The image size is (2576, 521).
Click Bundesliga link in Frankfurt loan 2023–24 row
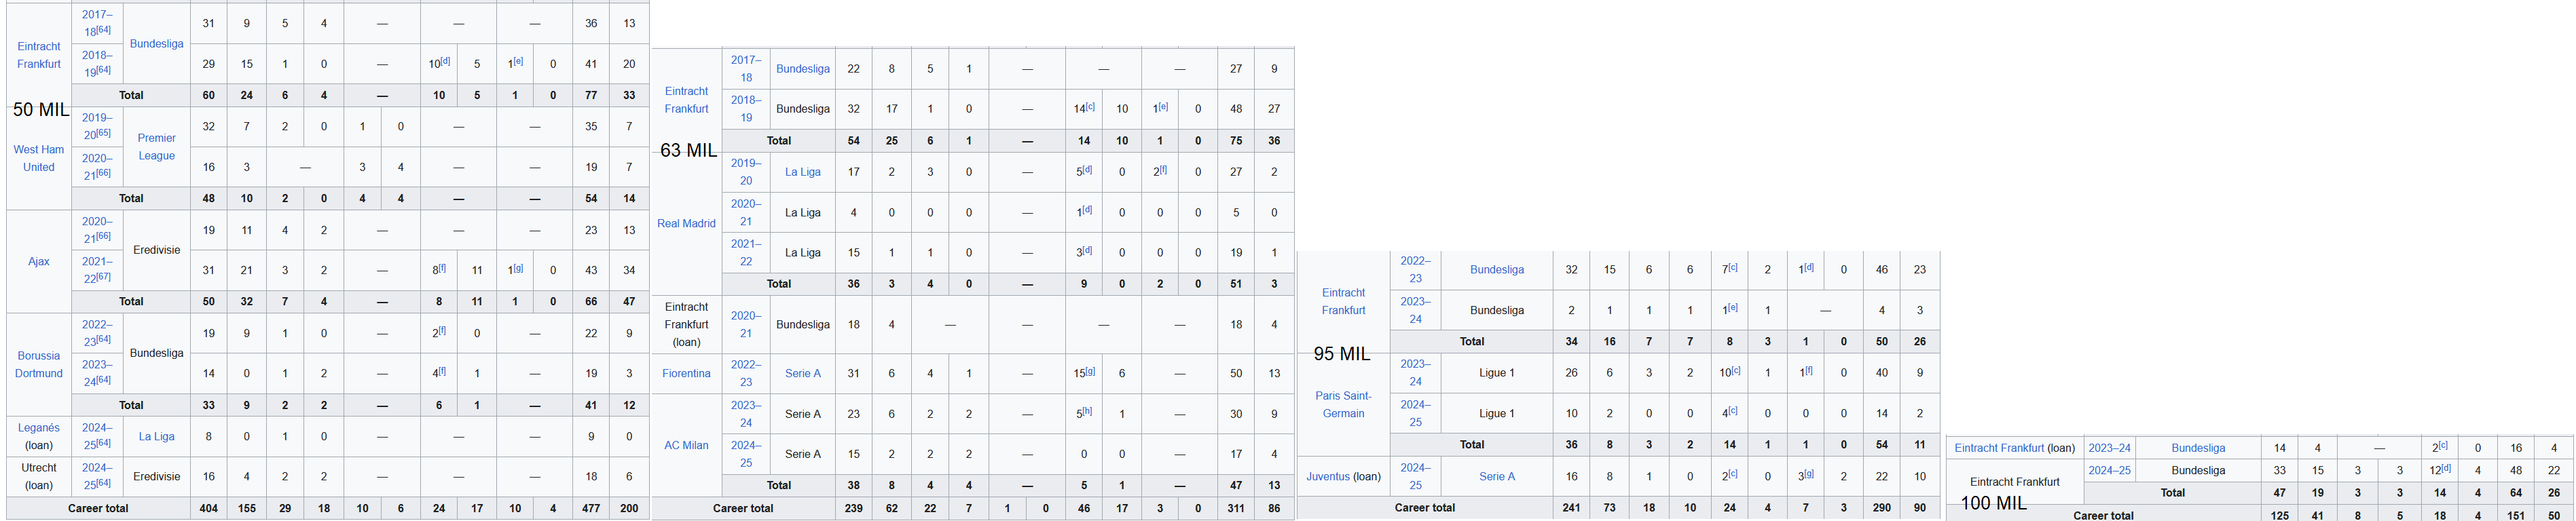2198,448
